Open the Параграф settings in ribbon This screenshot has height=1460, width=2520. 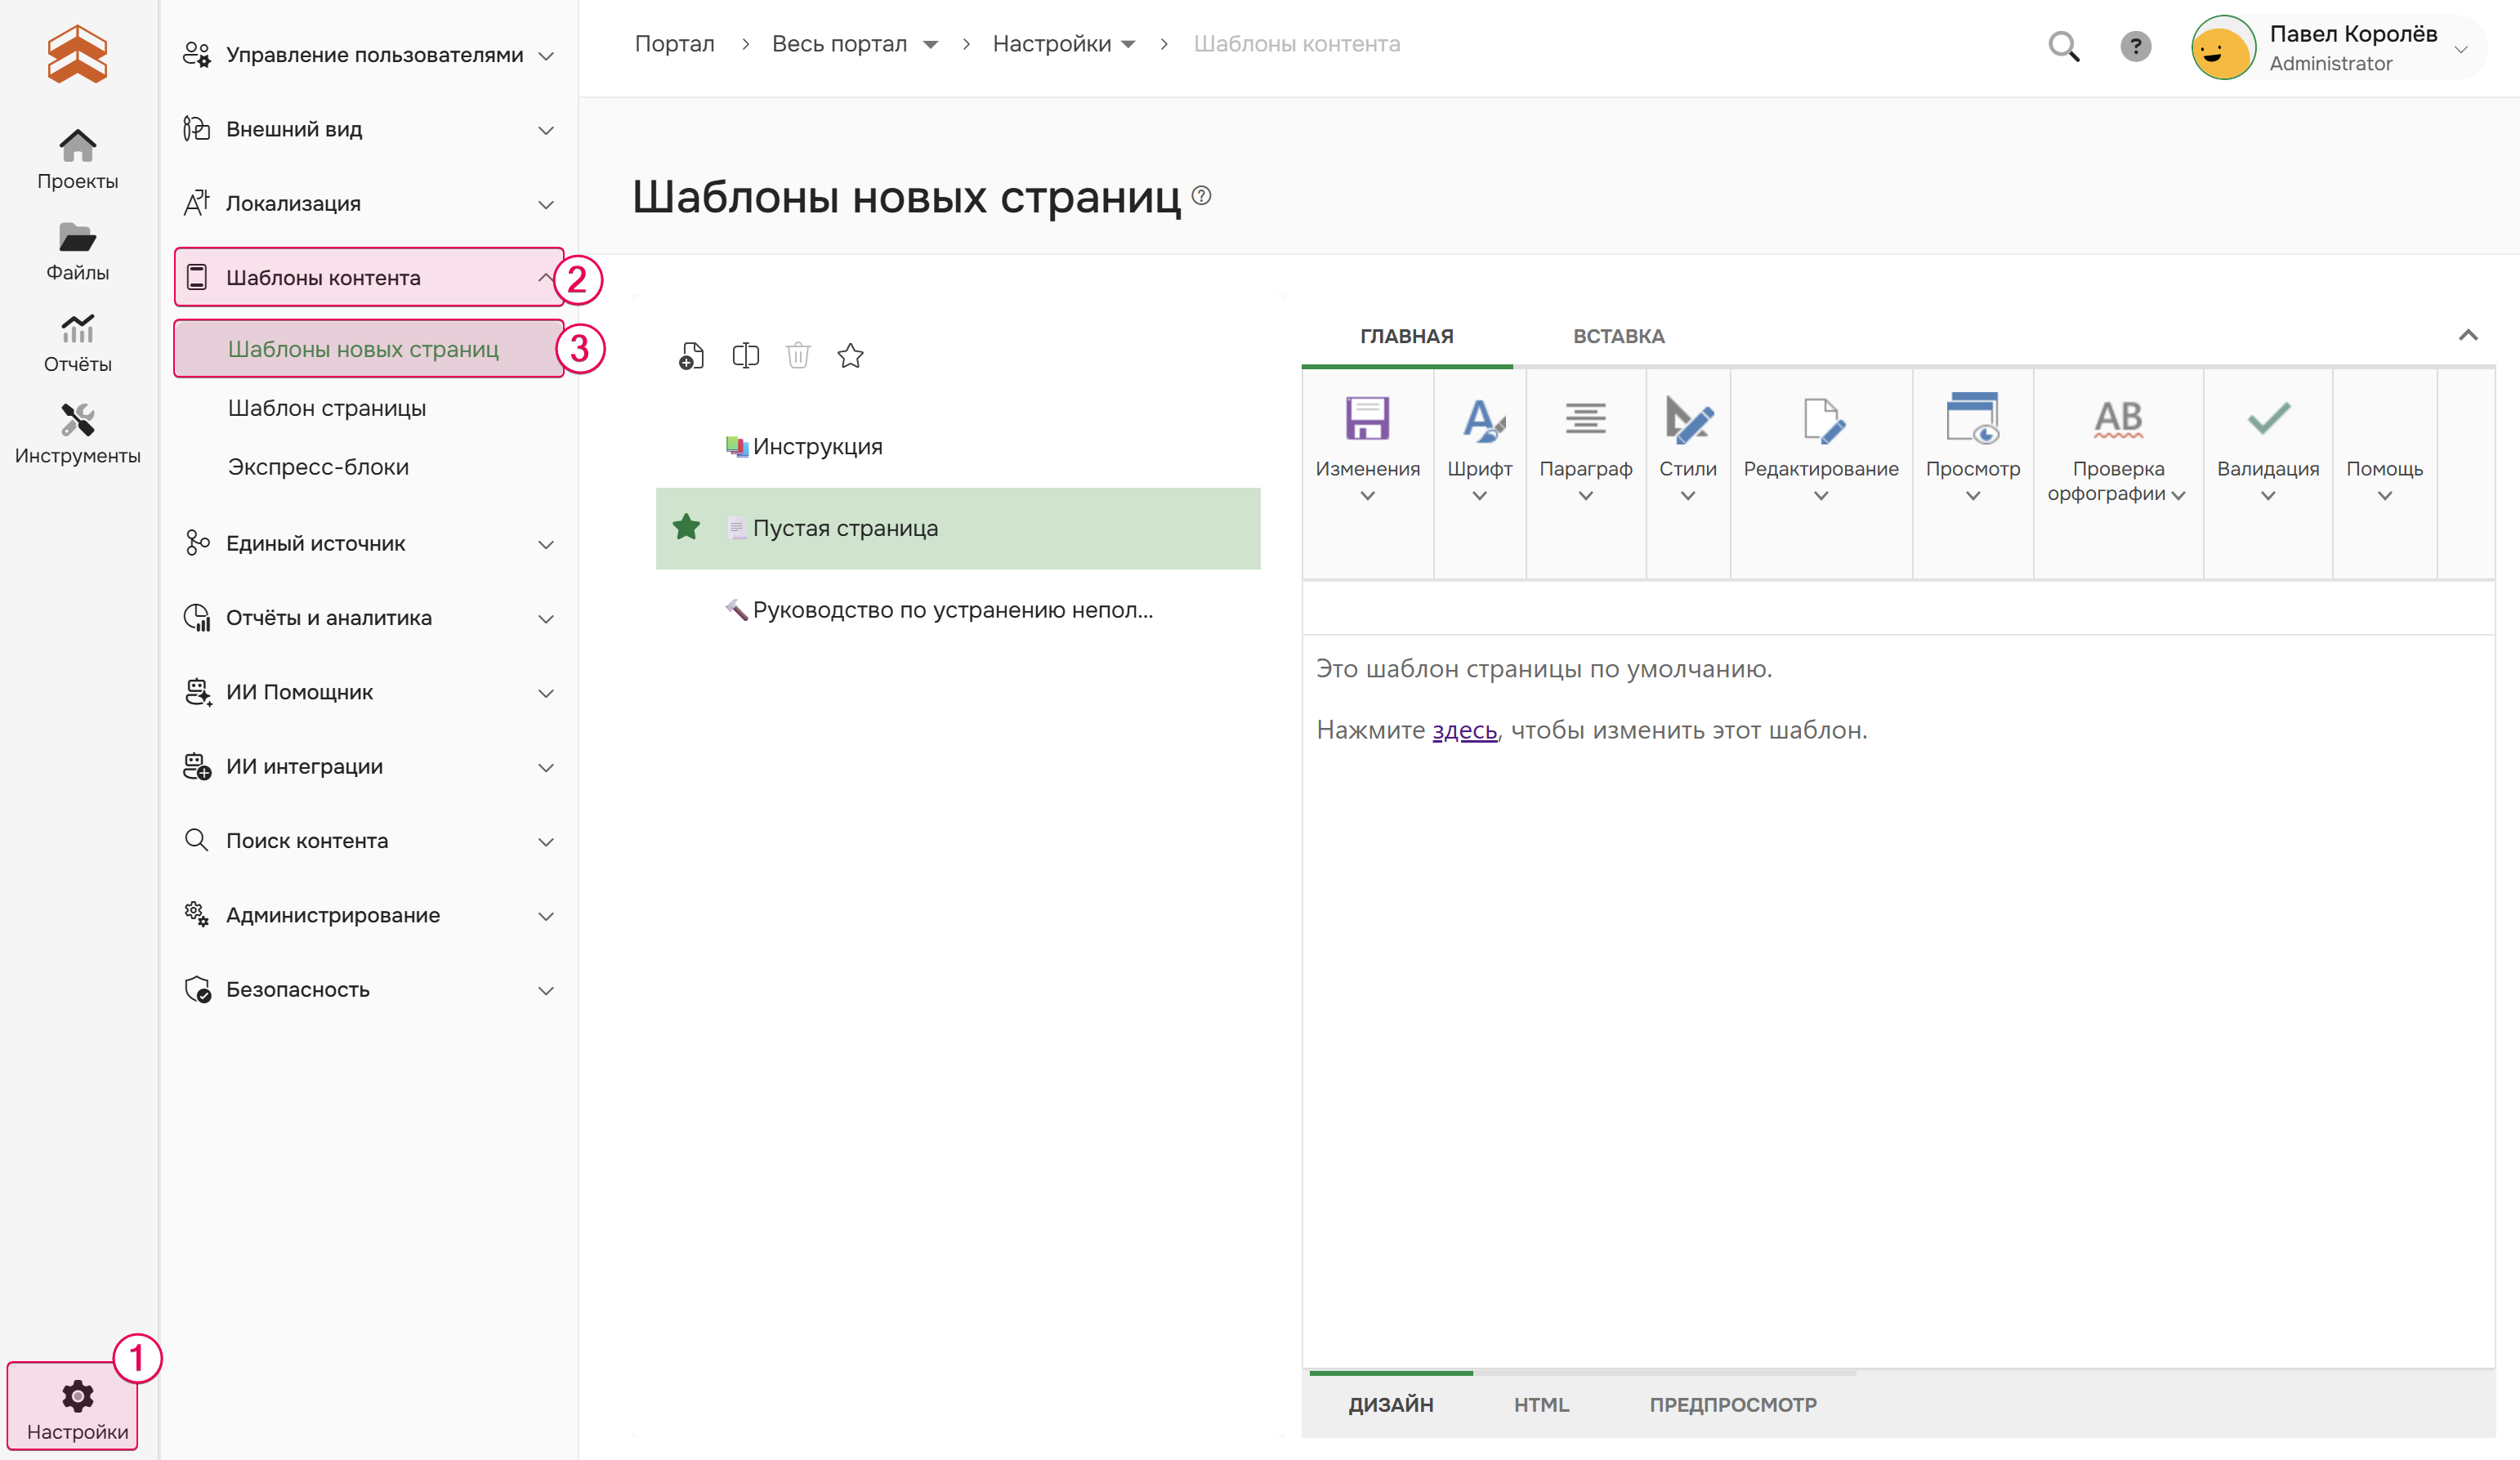tap(1586, 445)
